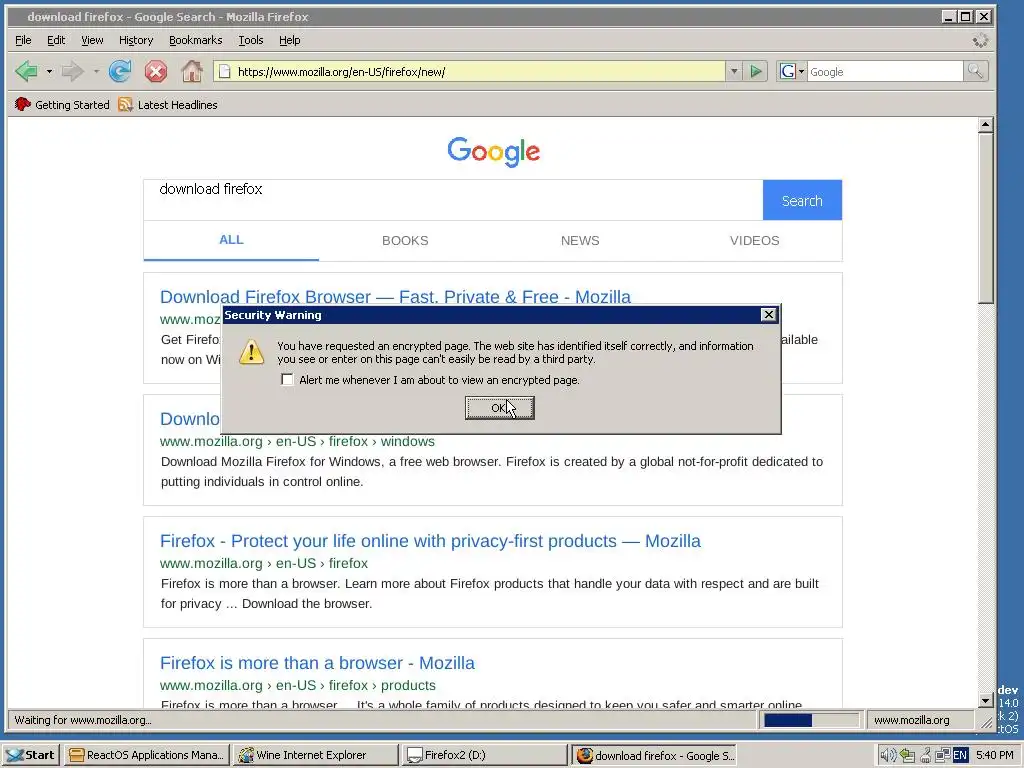Click the EN language indicator

click(960, 756)
